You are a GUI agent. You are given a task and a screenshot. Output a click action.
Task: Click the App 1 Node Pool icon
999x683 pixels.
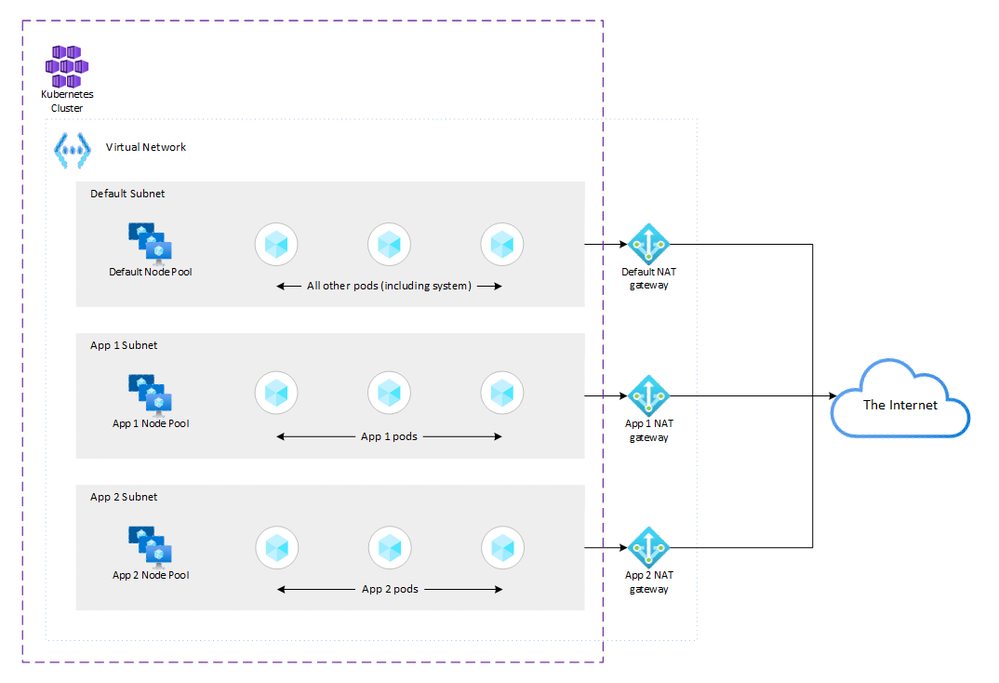[x=150, y=391]
